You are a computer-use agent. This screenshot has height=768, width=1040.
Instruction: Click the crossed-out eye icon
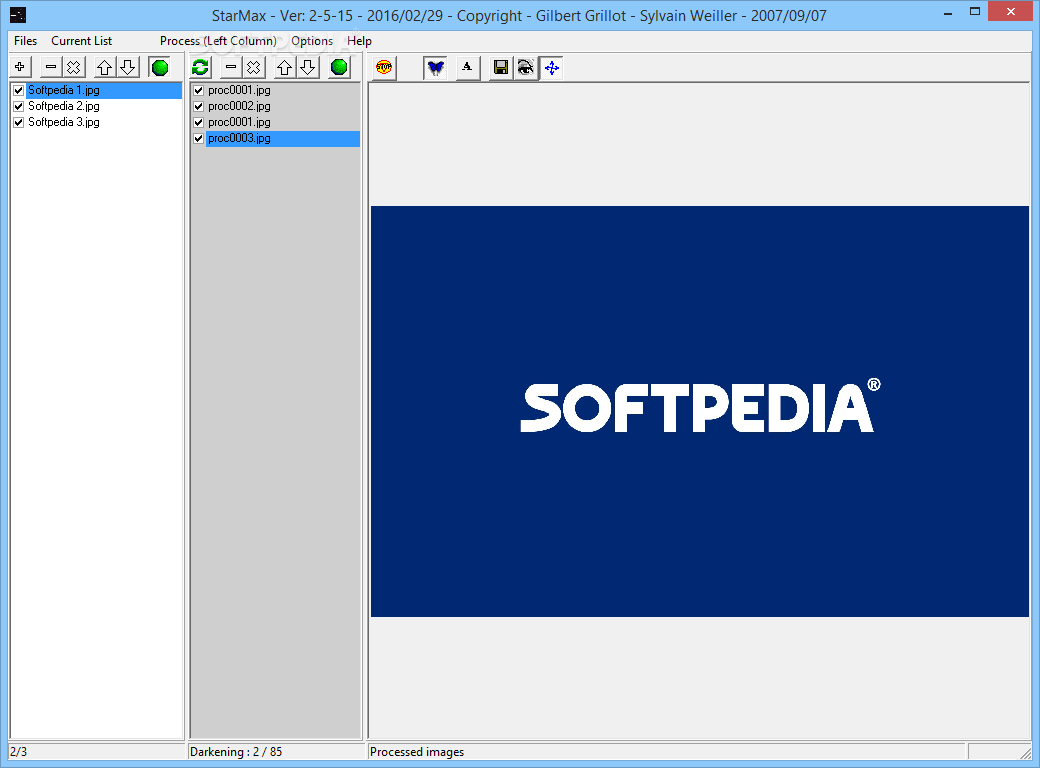[x=525, y=67]
